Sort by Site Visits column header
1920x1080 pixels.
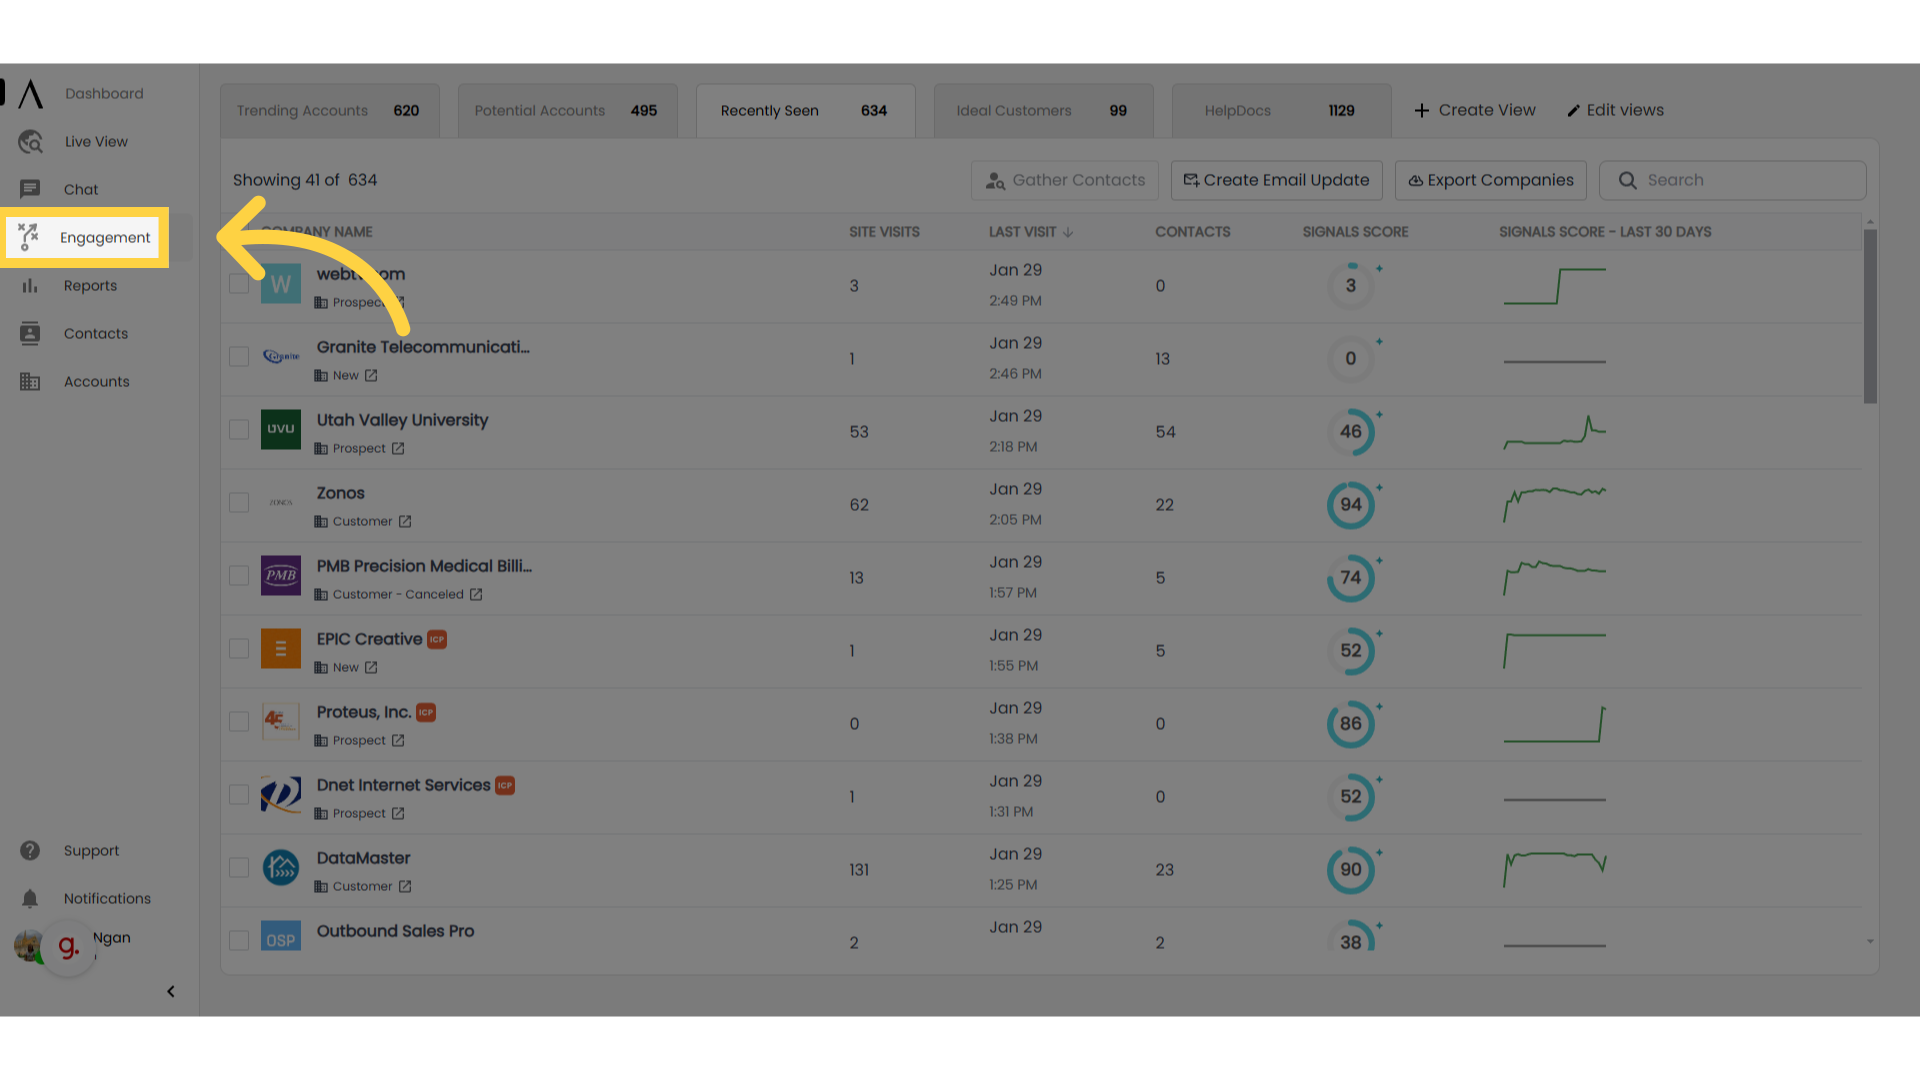pyautogui.click(x=884, y=232)
